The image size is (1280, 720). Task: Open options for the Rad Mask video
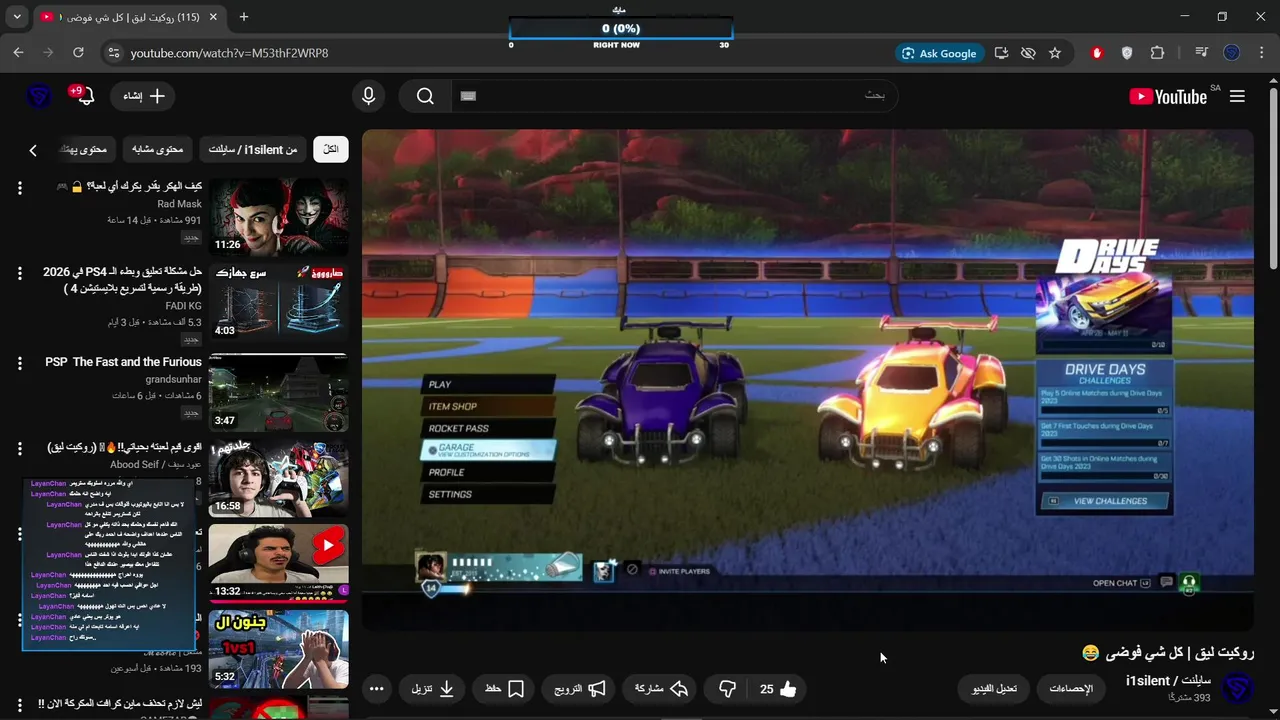click(x=19, y=187)
